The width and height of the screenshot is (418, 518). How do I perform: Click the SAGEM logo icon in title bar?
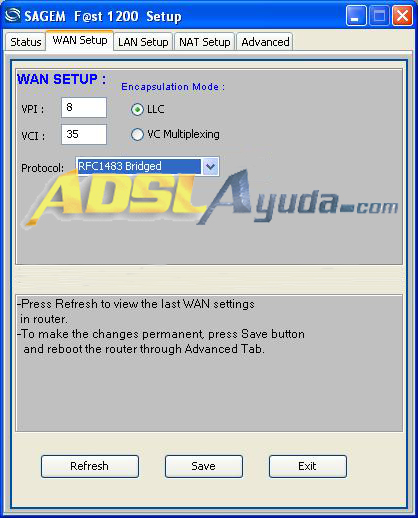coord(13,15)
